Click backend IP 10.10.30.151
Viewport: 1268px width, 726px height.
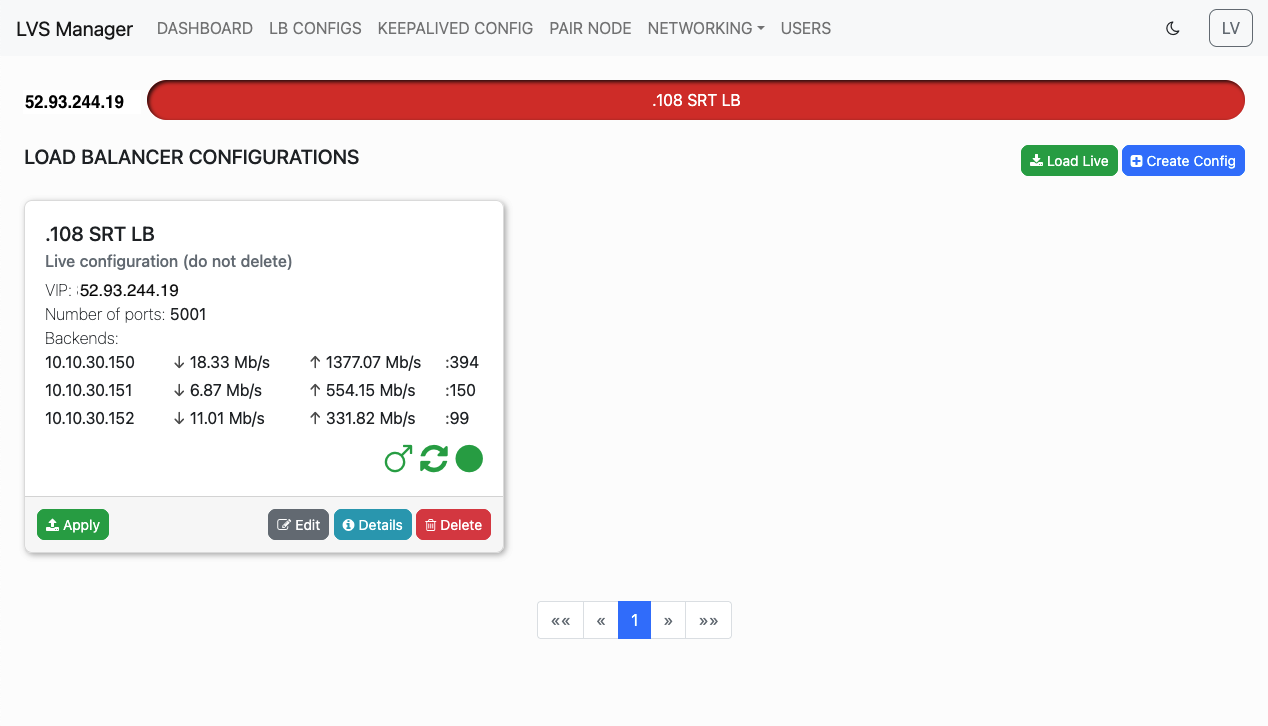89,390
